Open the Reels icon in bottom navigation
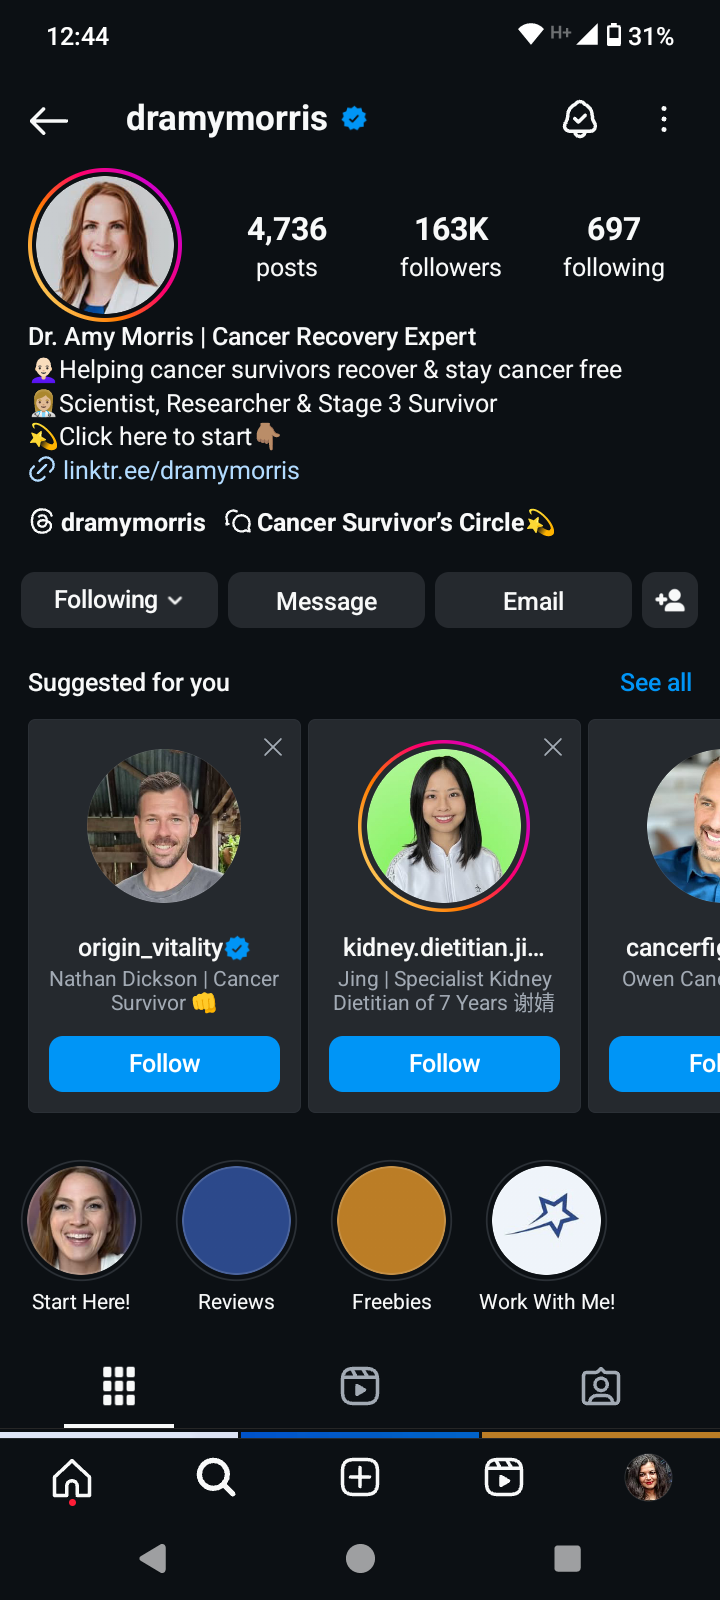Image resolution: width=720 pixels, height=1600 pixels. 504,1477
